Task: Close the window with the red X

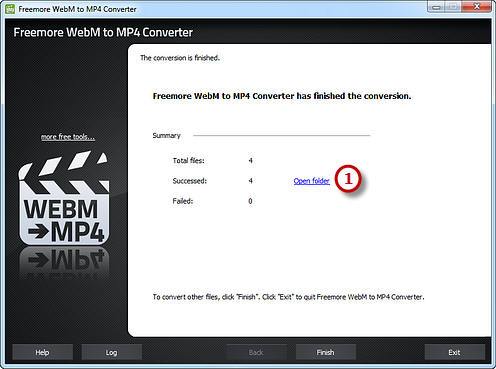Action: pyautogui.click(x=477, y=7)
